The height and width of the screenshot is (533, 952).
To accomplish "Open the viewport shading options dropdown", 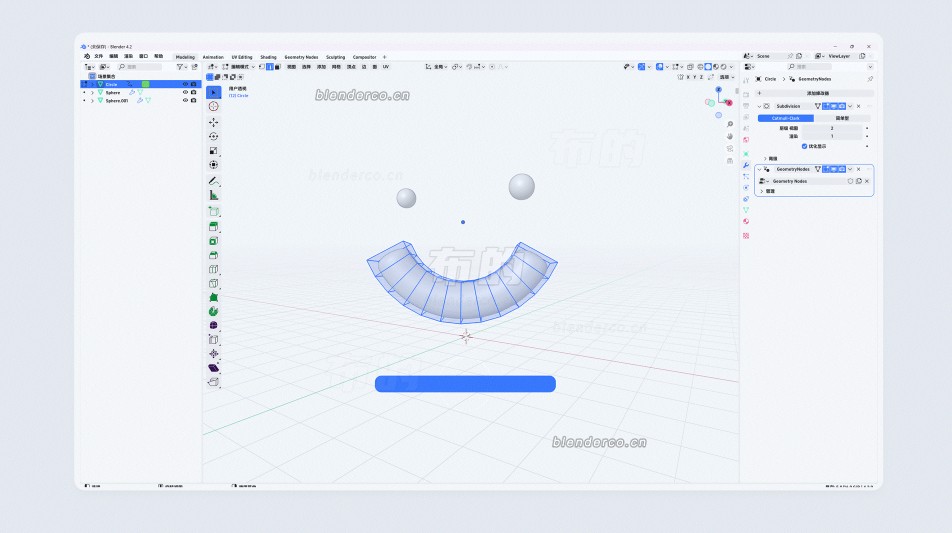I will pos(732,67).
